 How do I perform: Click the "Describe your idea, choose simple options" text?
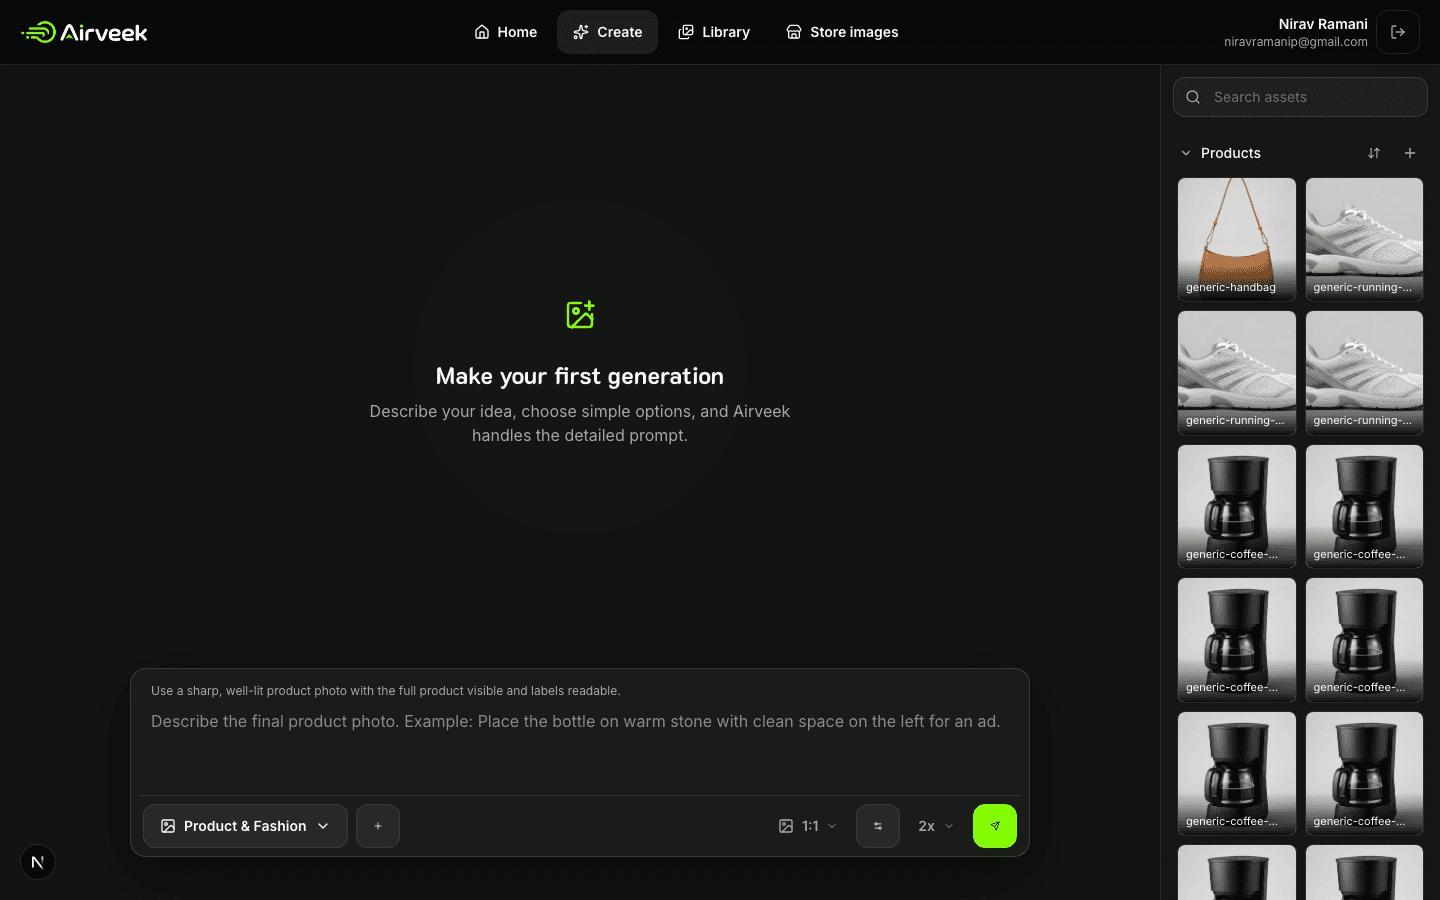[x=580, y=423]
